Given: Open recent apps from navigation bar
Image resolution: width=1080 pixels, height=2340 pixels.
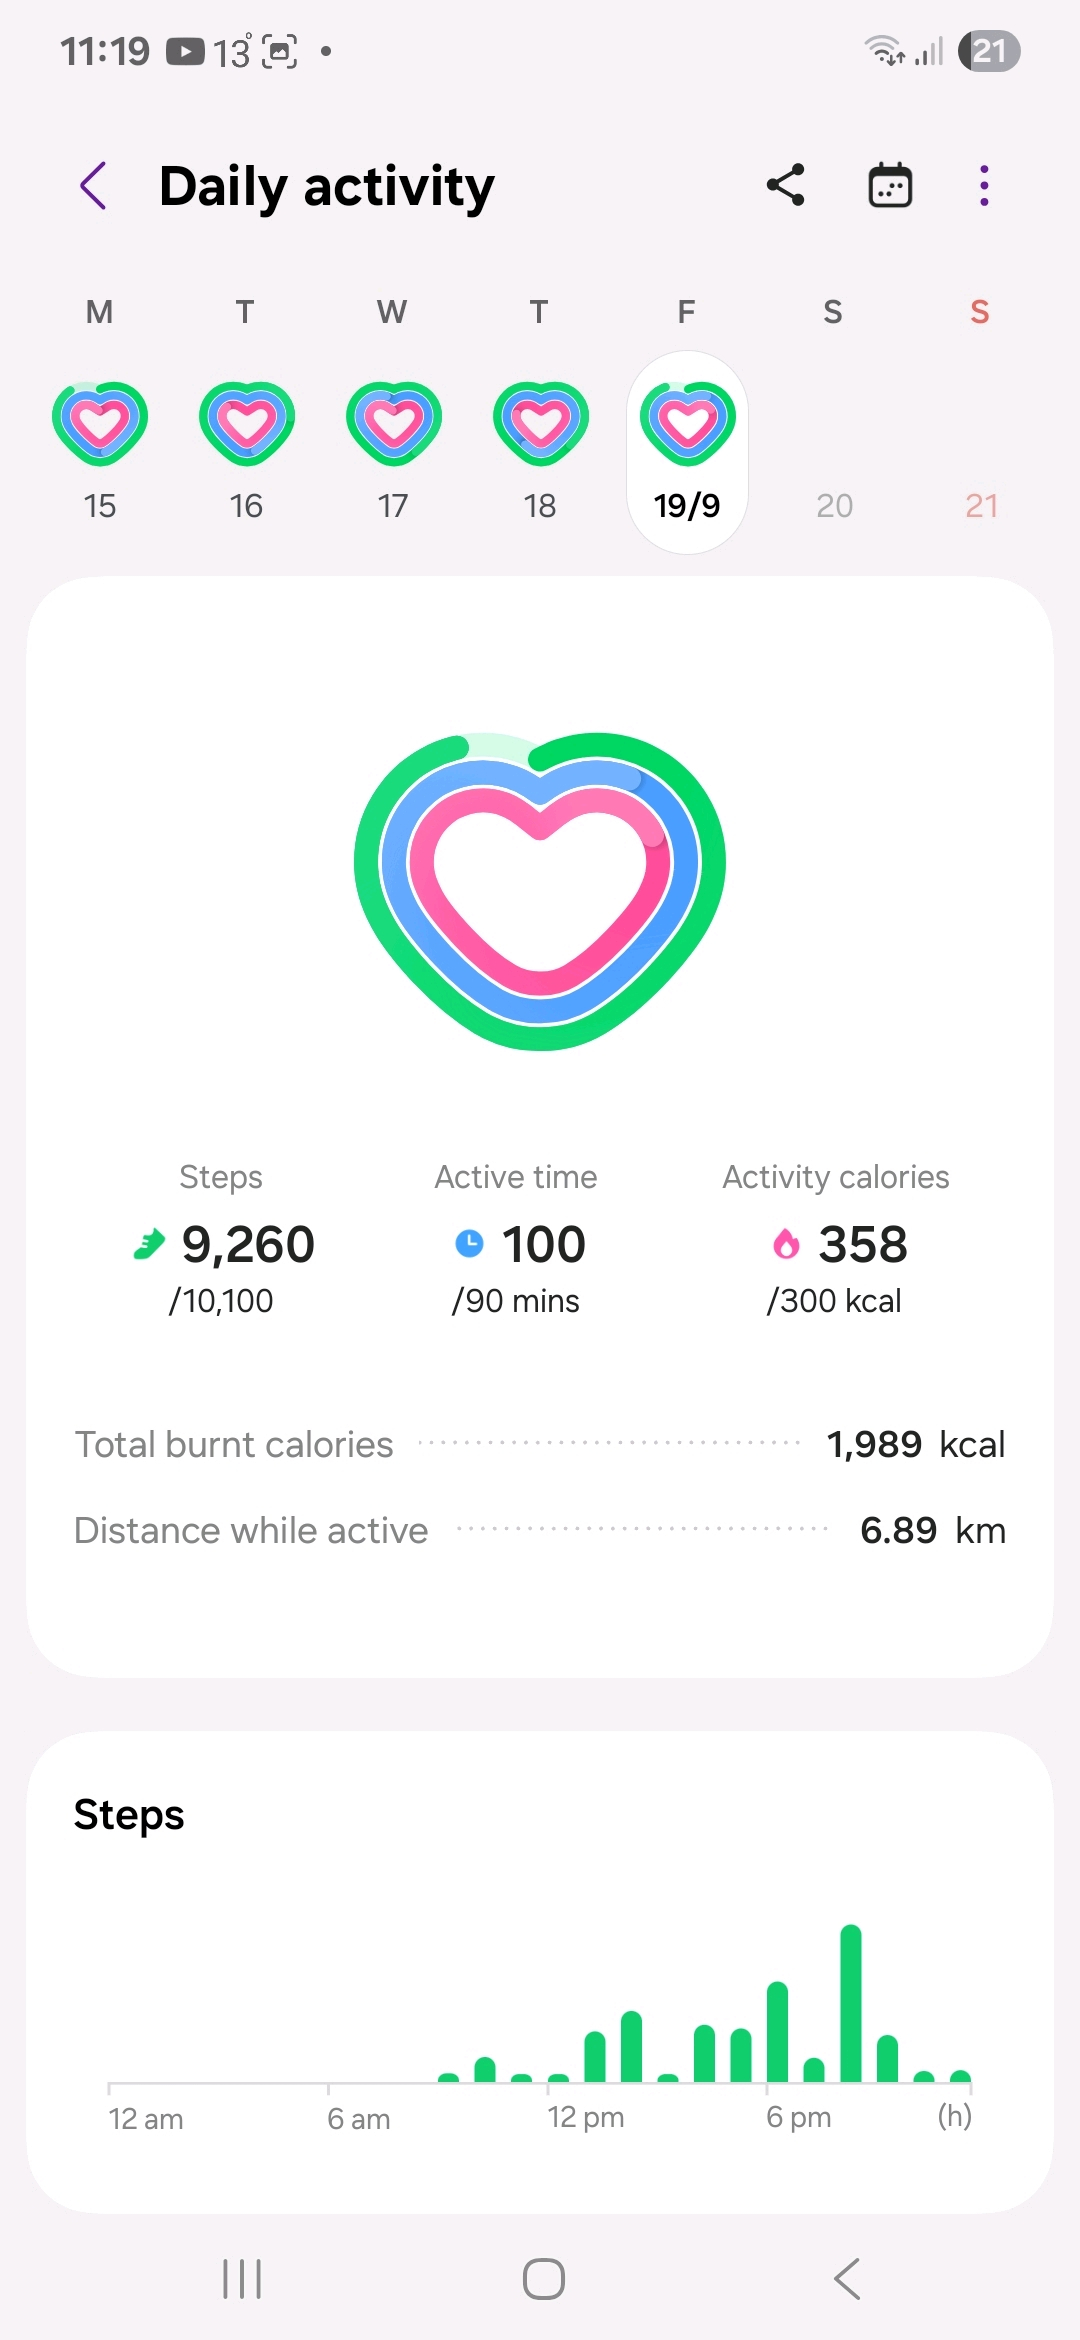Looking at the screenshot, I should click(242, 2279).
